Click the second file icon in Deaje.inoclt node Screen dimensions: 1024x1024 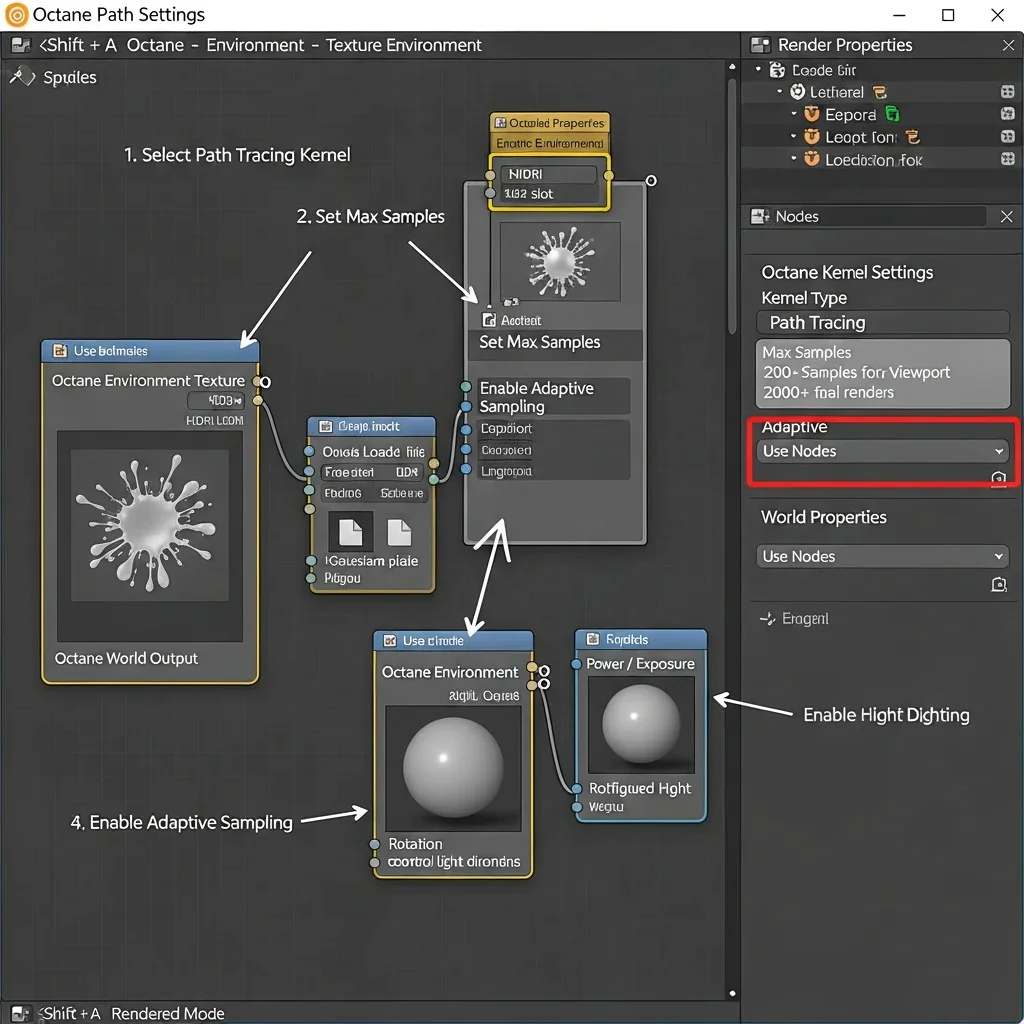tap(399, 532)
